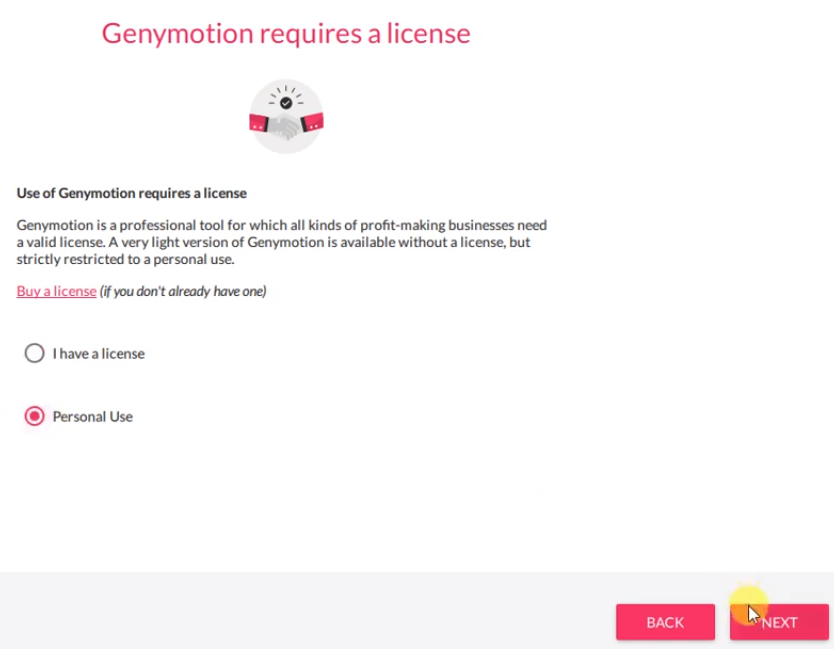834x649 pixels.
Task: Click the license description paragraph text
Action: (x=281, y=242)
